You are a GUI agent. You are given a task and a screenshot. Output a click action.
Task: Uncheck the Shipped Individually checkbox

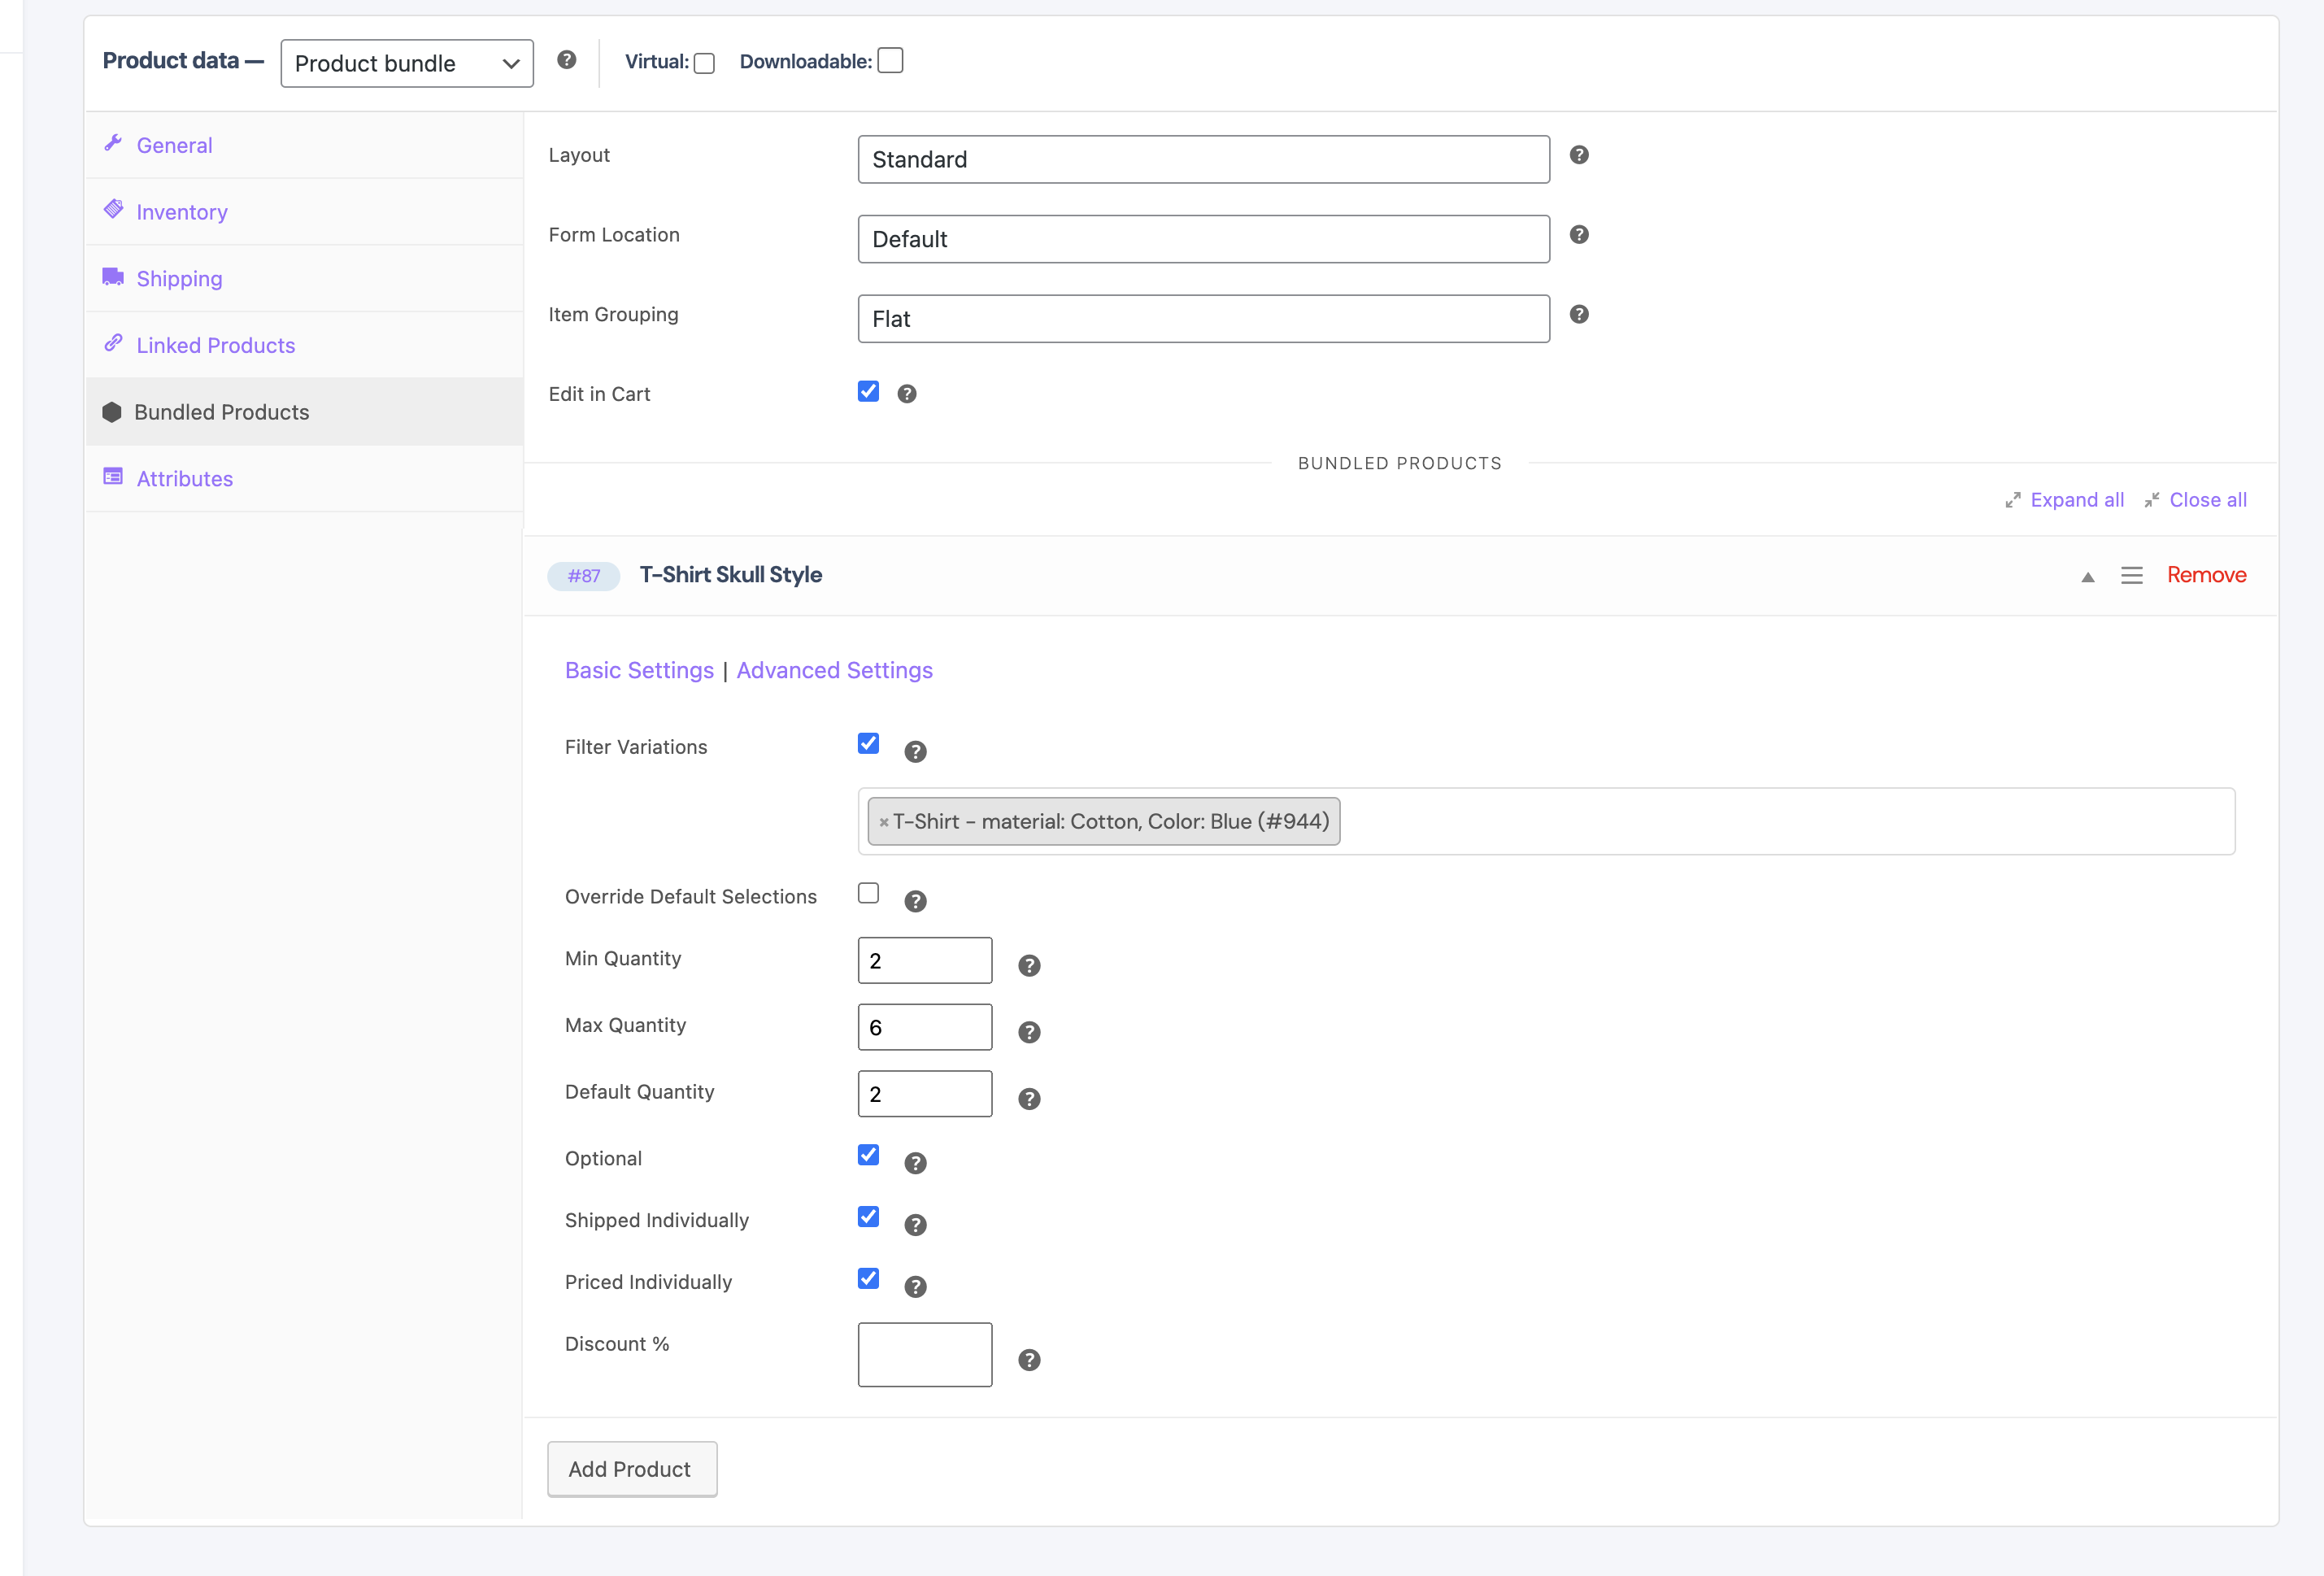pyautogui.click(x=868, y=1217)
